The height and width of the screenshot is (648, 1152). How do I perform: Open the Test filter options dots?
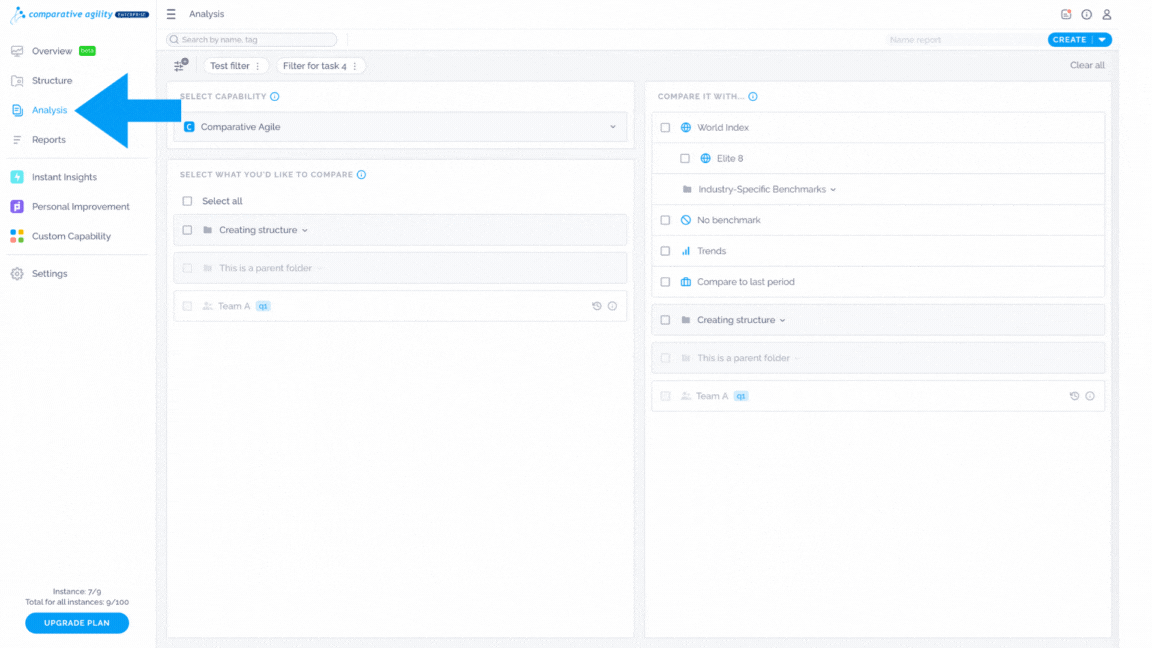point(258,66)
